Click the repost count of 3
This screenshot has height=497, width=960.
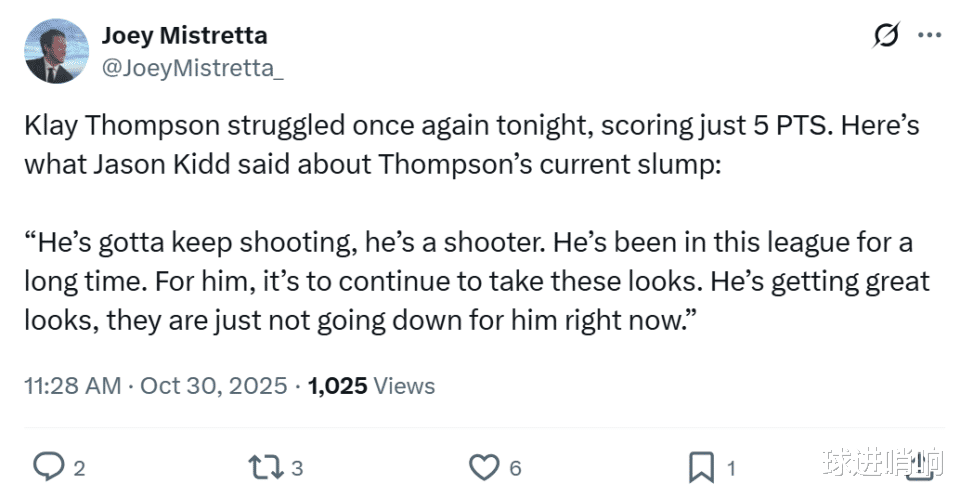click(297, 467)
